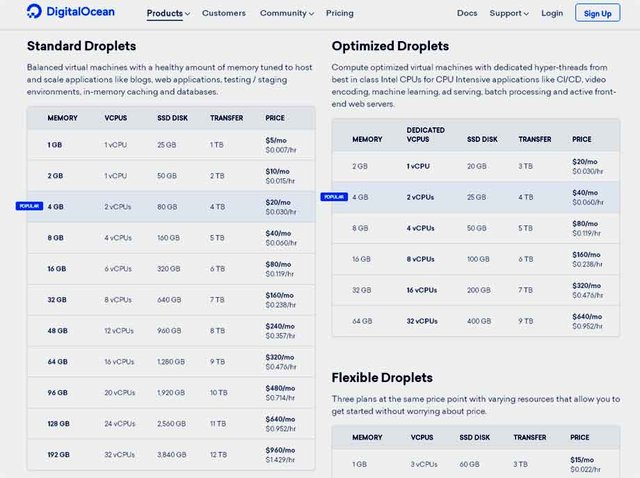
Task: Select the Standard 8 GB $40/mo row
Action: (x=171, y=238)
